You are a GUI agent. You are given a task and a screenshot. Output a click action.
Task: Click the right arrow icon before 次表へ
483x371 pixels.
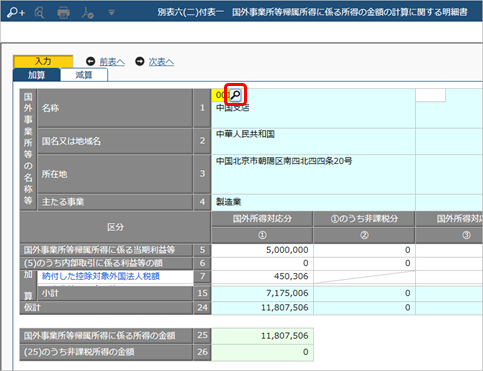point(140,61)
